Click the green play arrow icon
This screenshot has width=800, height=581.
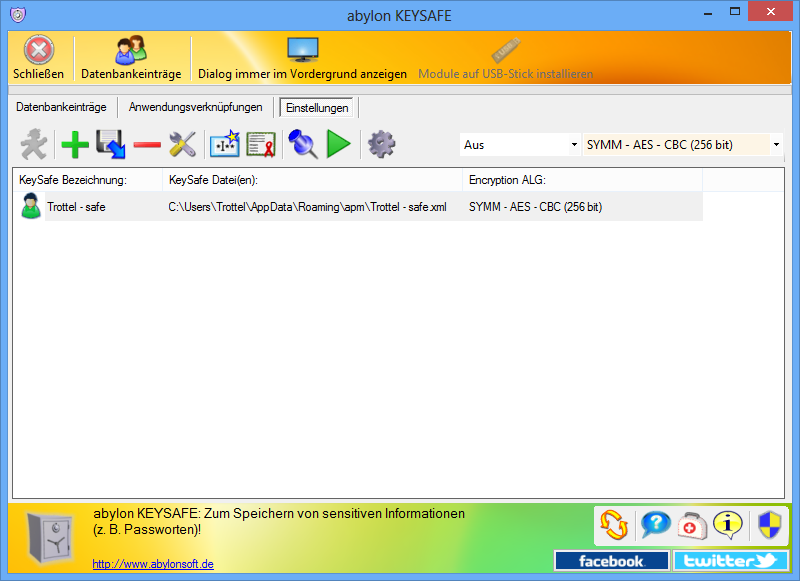tap(339, 144)
